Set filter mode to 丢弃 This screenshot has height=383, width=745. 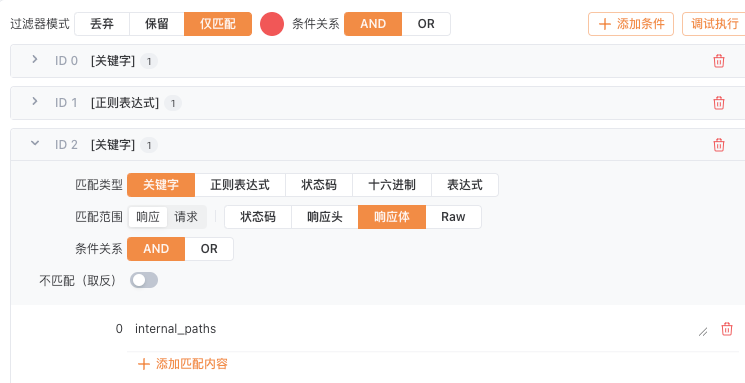[102, 24]
